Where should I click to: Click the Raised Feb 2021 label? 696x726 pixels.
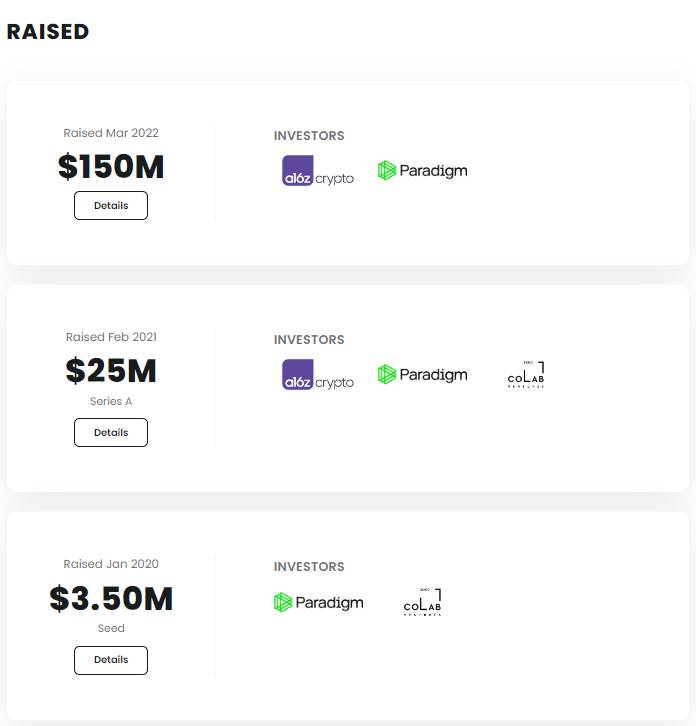coord(111,337)
